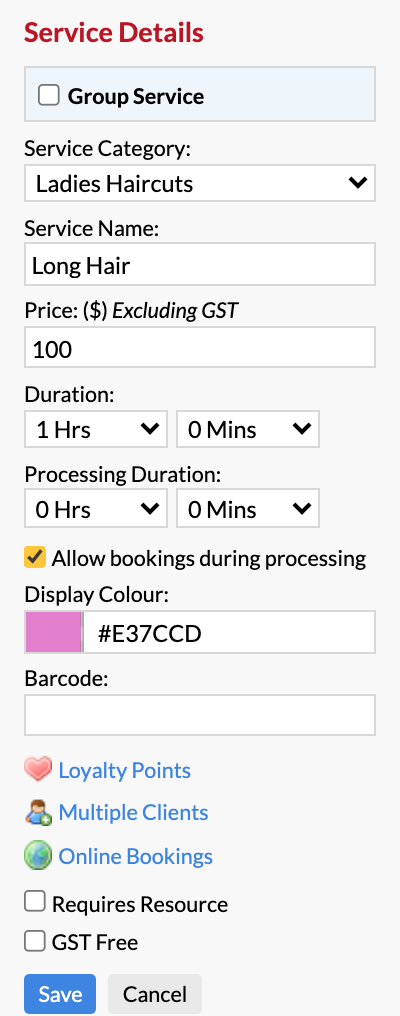Expand the Duration hours dropdown

coord(96,429)
